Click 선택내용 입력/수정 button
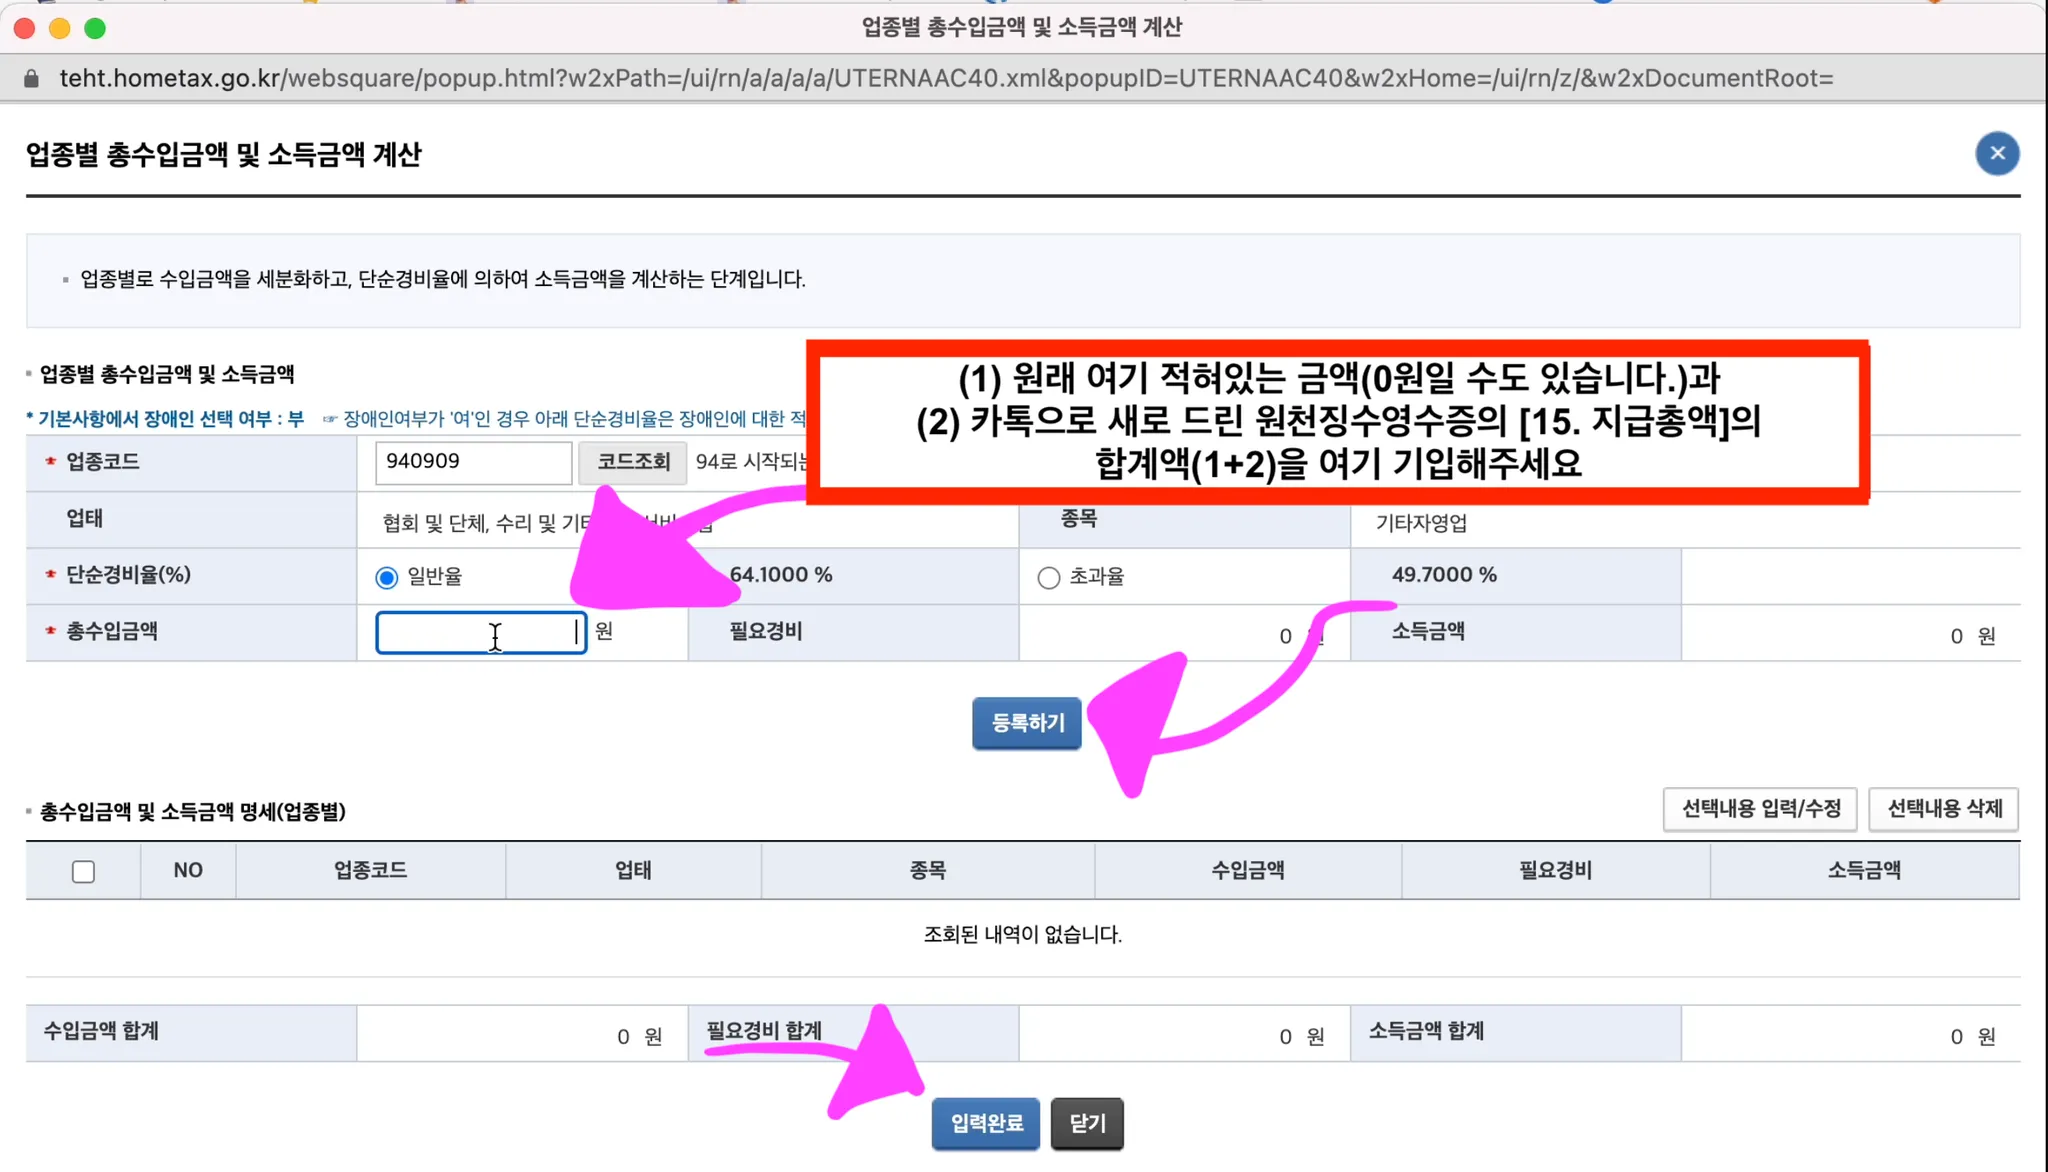This screenshot has height=1172, width=2048. point(1760,809)
